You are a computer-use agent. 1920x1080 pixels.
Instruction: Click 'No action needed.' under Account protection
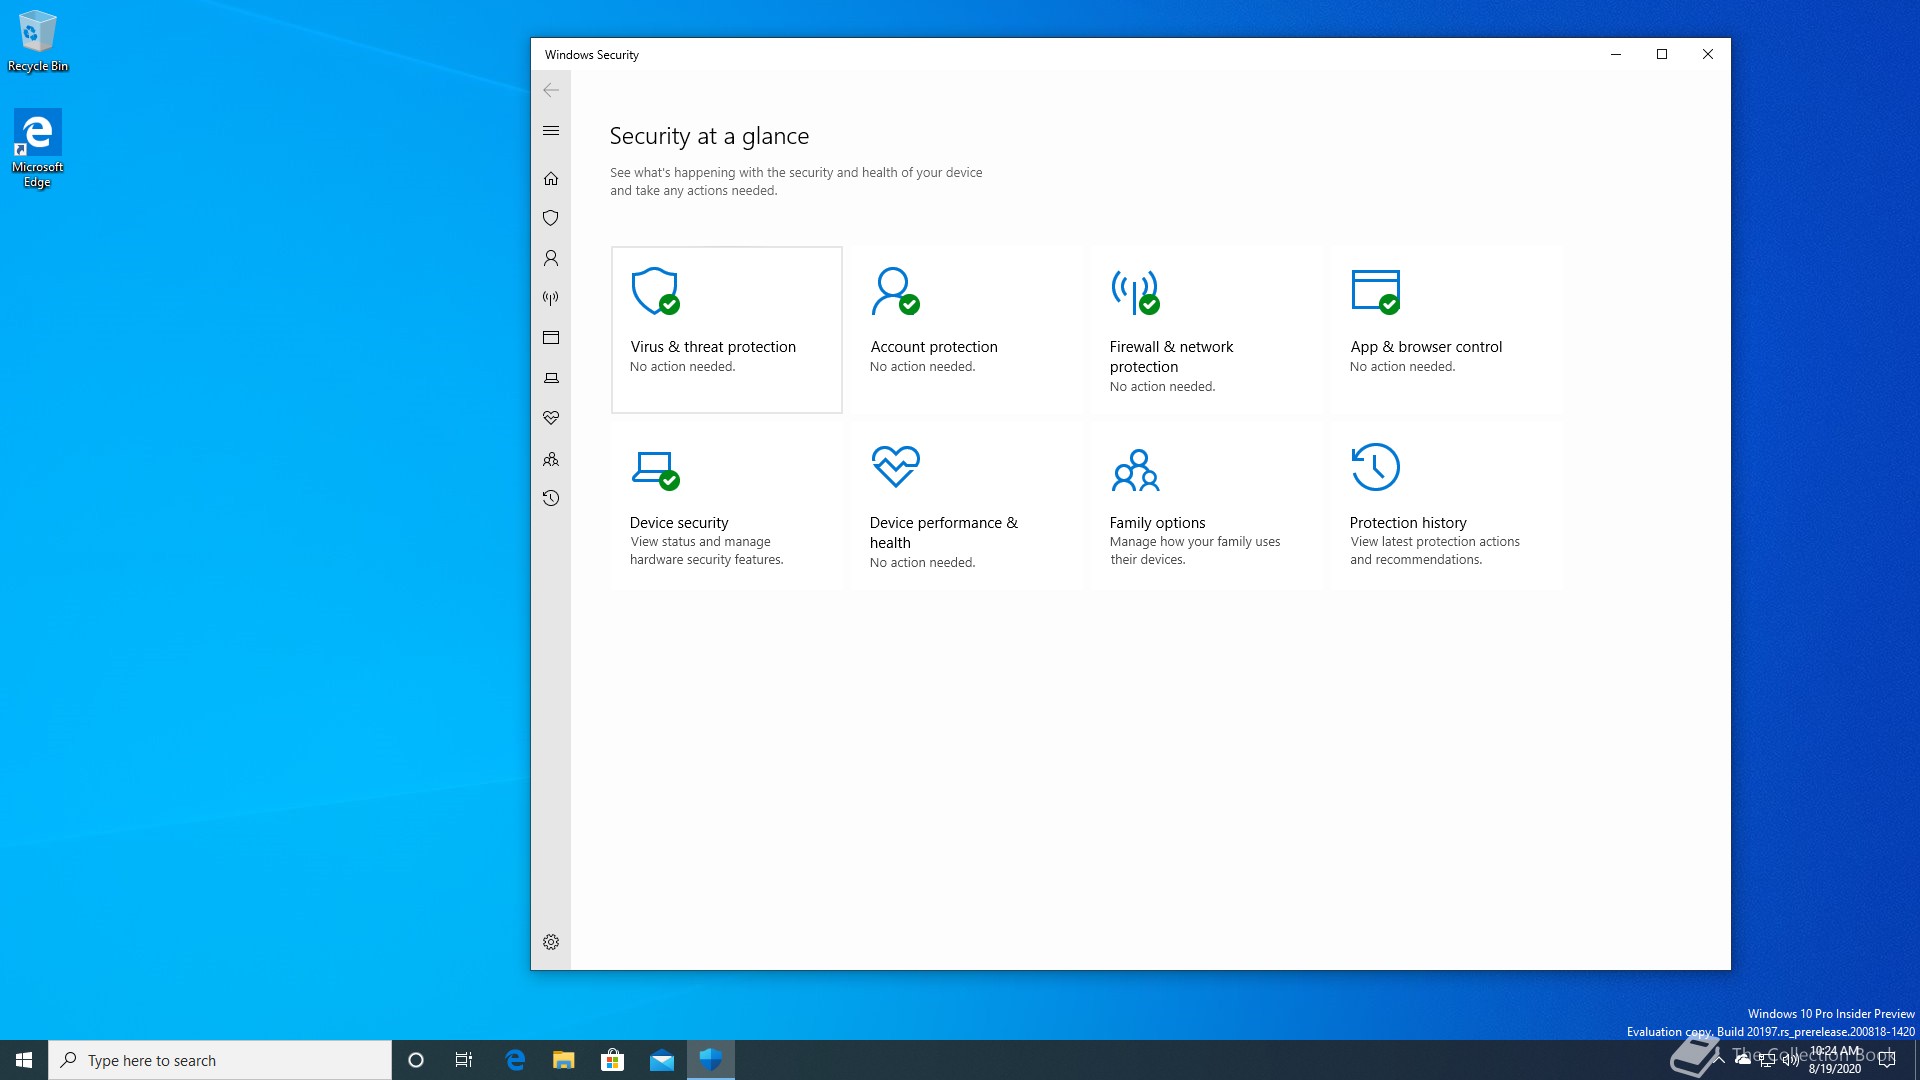click(x=922, y=367)
